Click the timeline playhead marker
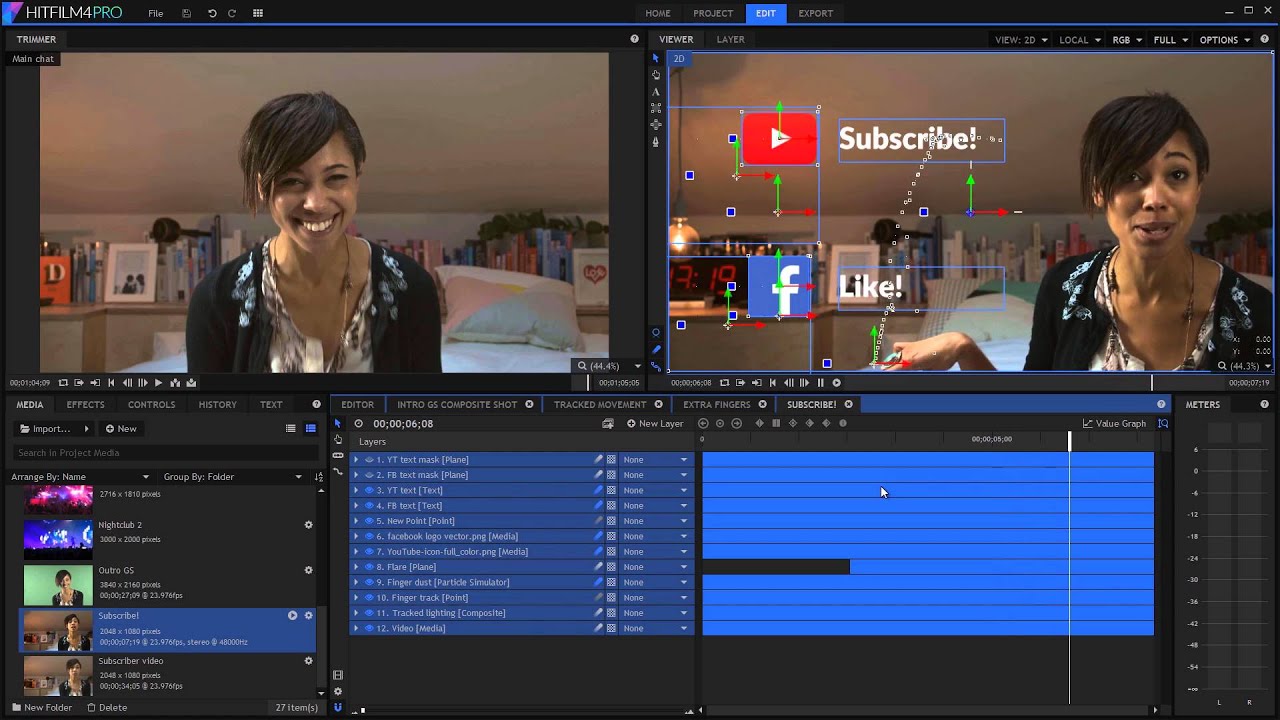This screenshot has width=1280, height=720. click(1069, 440)
